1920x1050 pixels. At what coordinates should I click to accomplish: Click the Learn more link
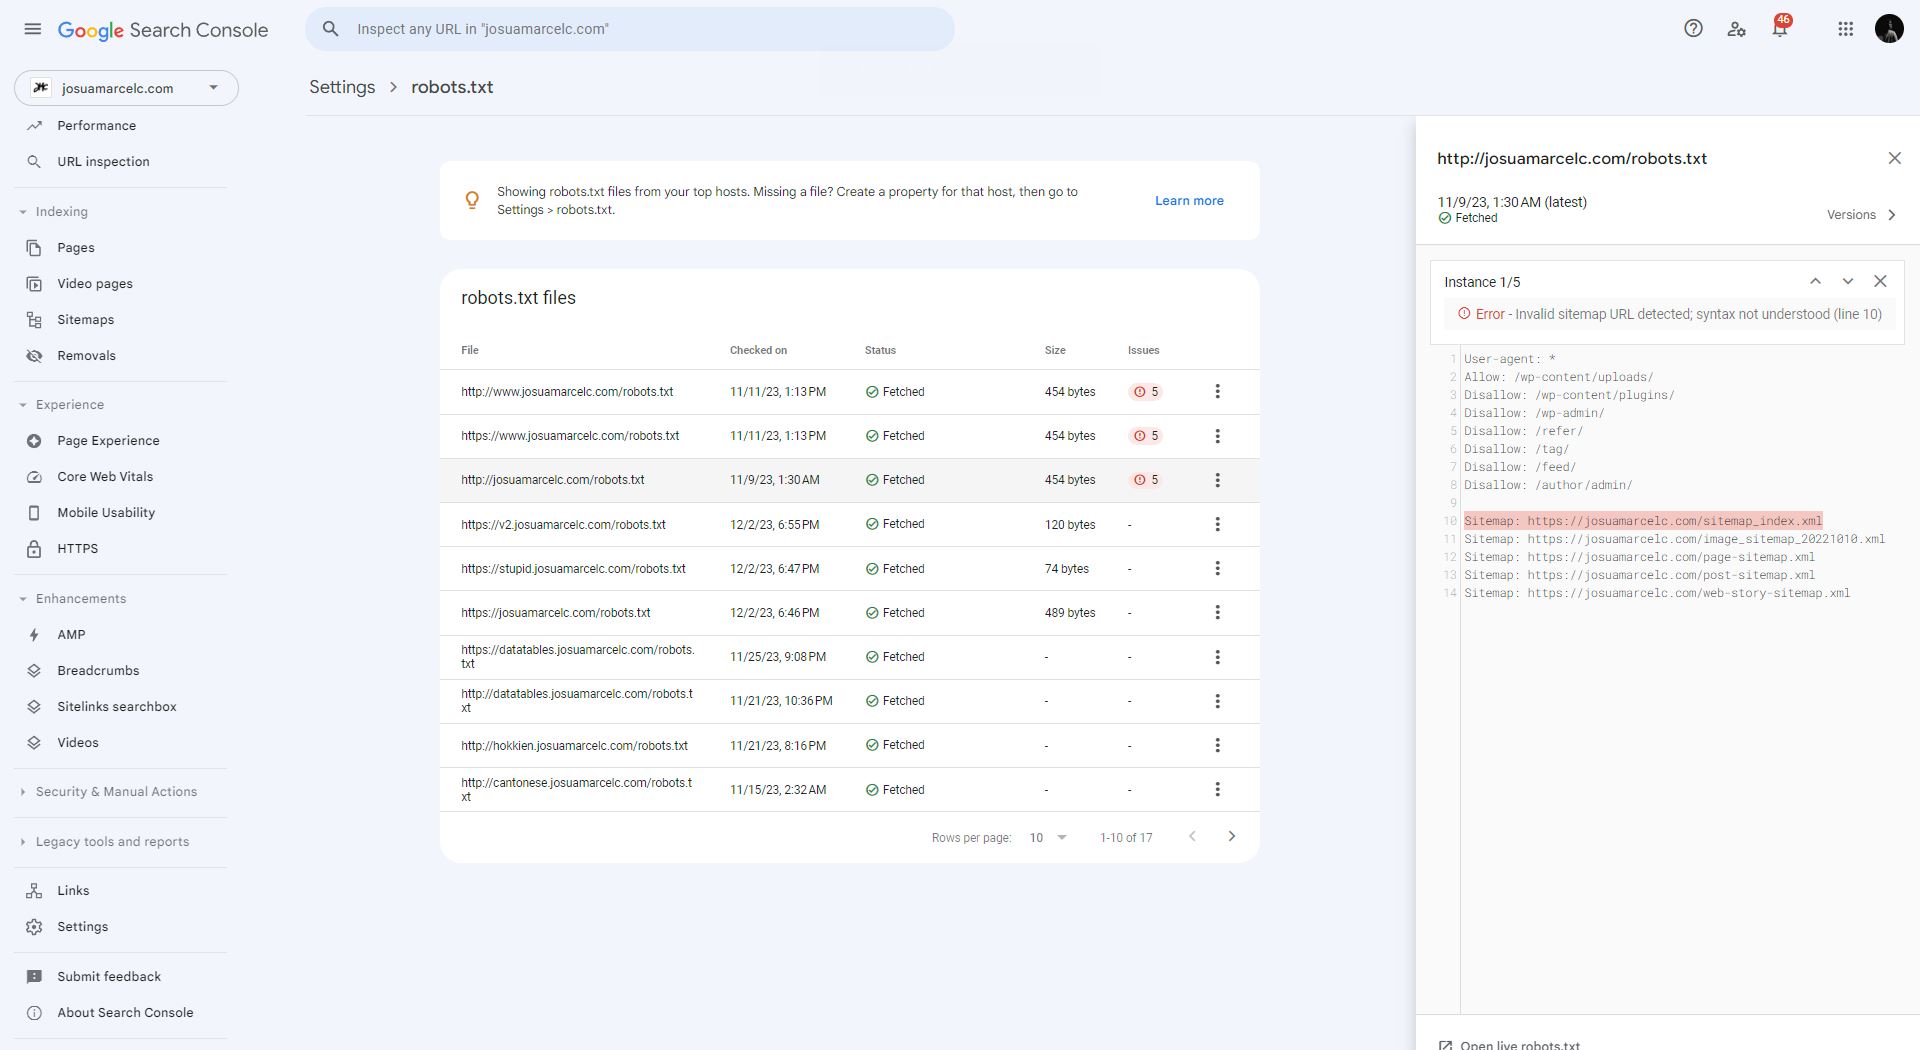1189,201
